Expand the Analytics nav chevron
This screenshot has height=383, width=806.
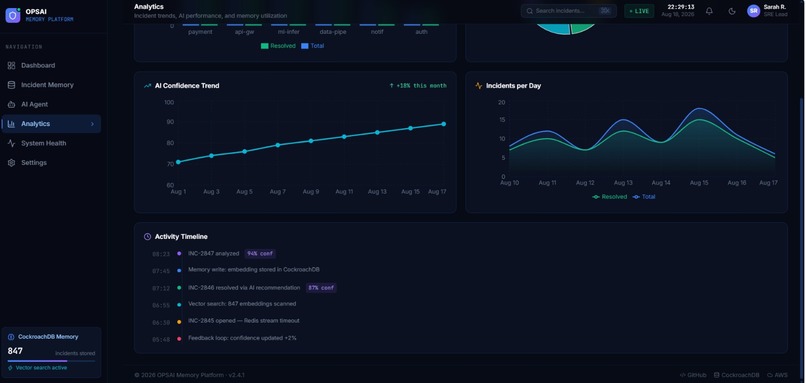(x=93, y=124)
